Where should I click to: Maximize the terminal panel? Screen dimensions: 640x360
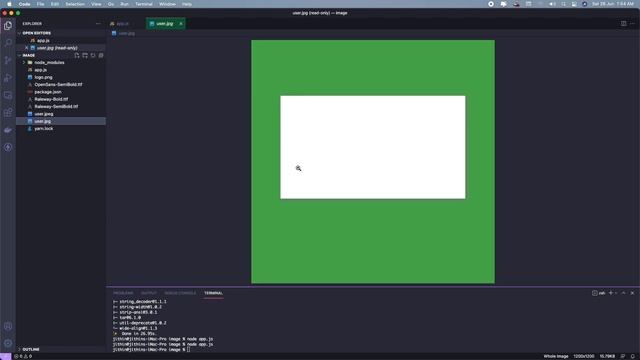[623, 293]
